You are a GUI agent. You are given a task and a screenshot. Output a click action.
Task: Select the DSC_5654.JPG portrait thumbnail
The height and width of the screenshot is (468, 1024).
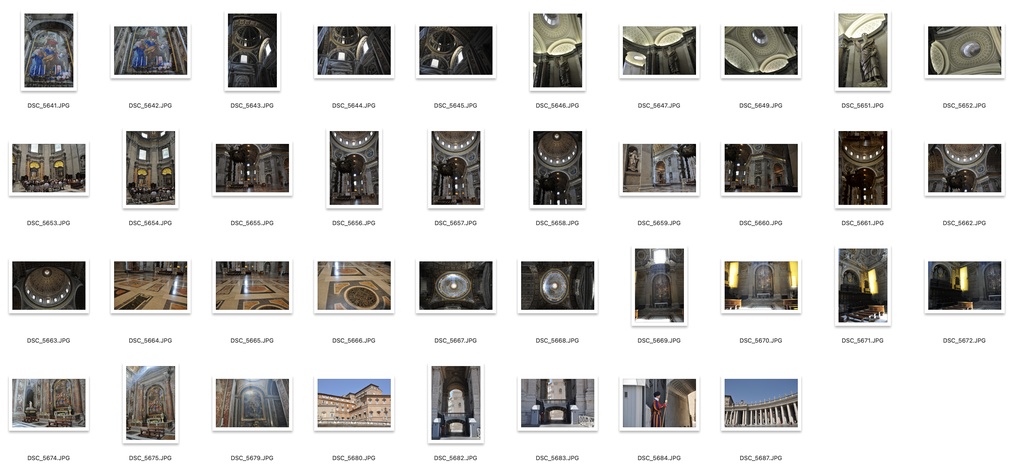pyautogui.click(x=150, y=168)
